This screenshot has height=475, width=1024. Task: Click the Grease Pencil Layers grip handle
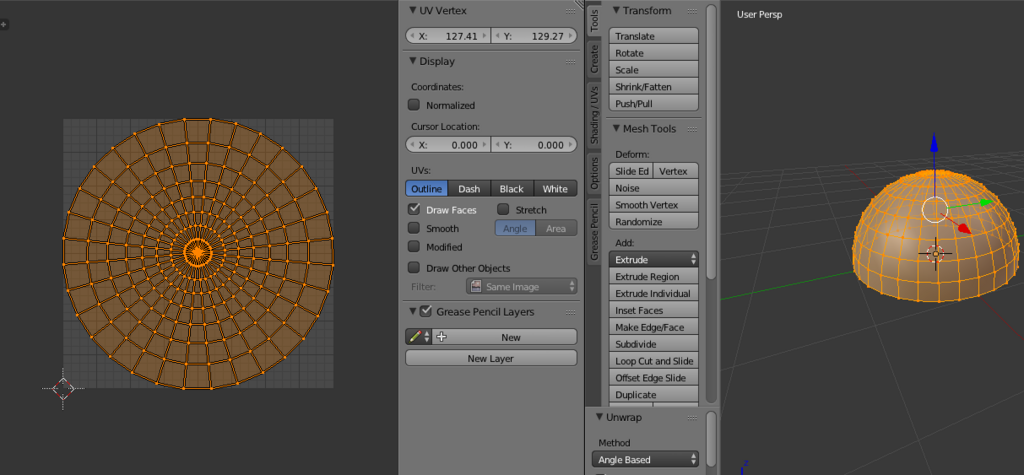pos(571,312)
